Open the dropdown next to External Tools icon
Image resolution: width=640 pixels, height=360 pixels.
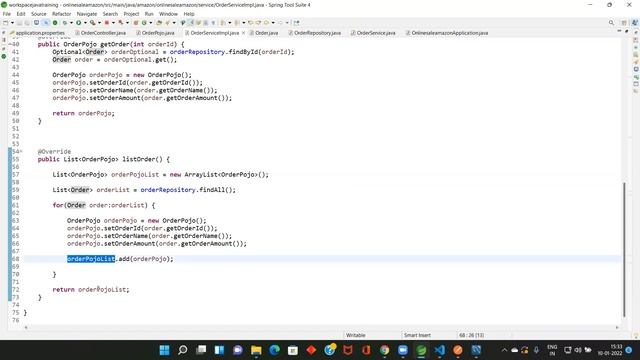(99, 23)
